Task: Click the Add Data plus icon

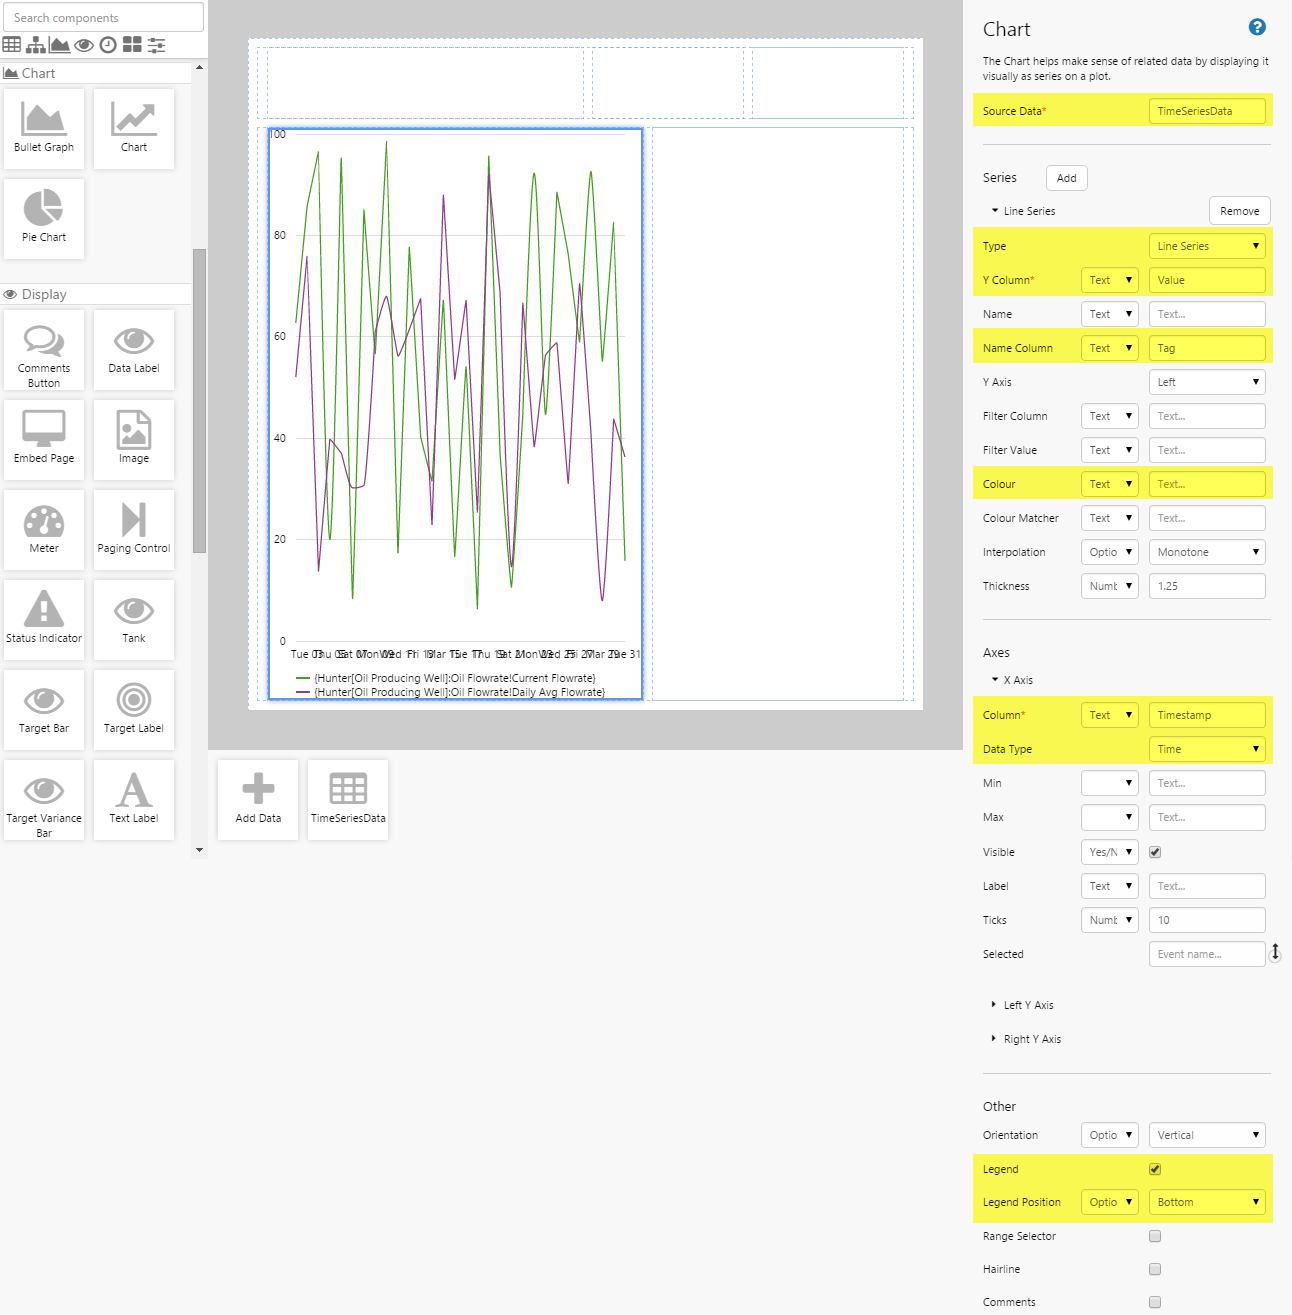Action: 258,789
